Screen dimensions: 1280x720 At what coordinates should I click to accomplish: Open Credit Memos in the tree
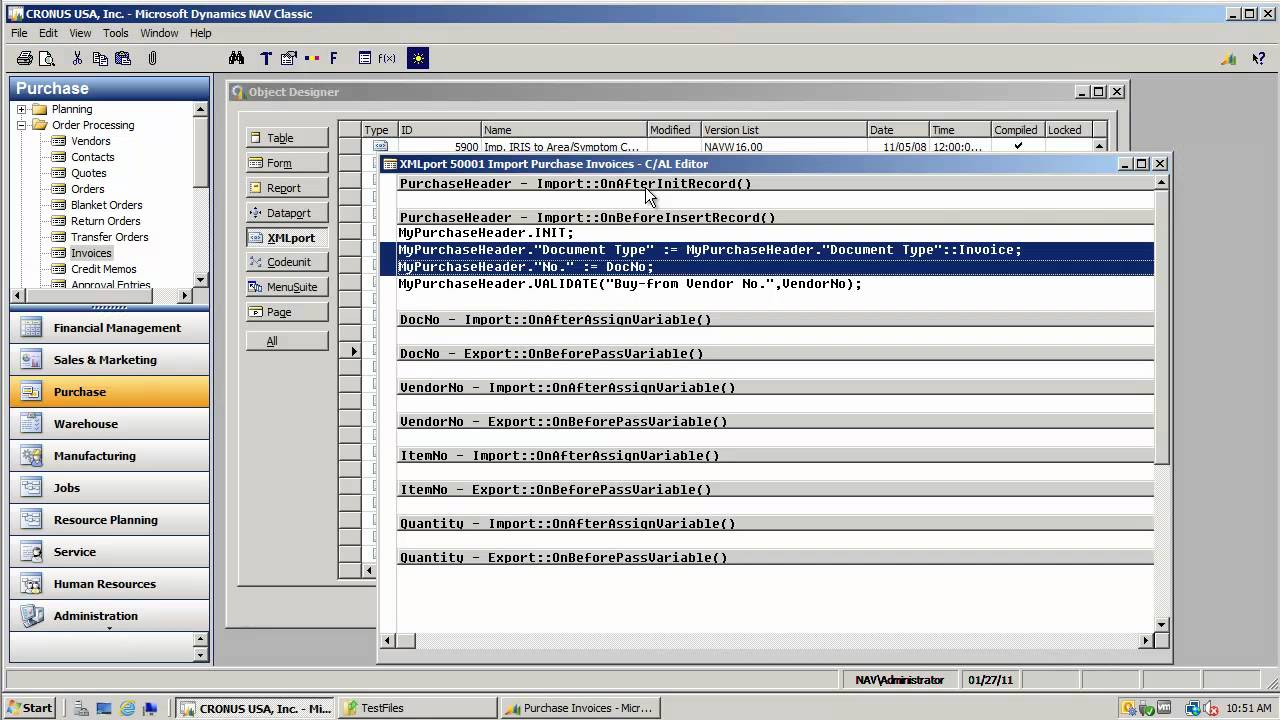(103, 269)
